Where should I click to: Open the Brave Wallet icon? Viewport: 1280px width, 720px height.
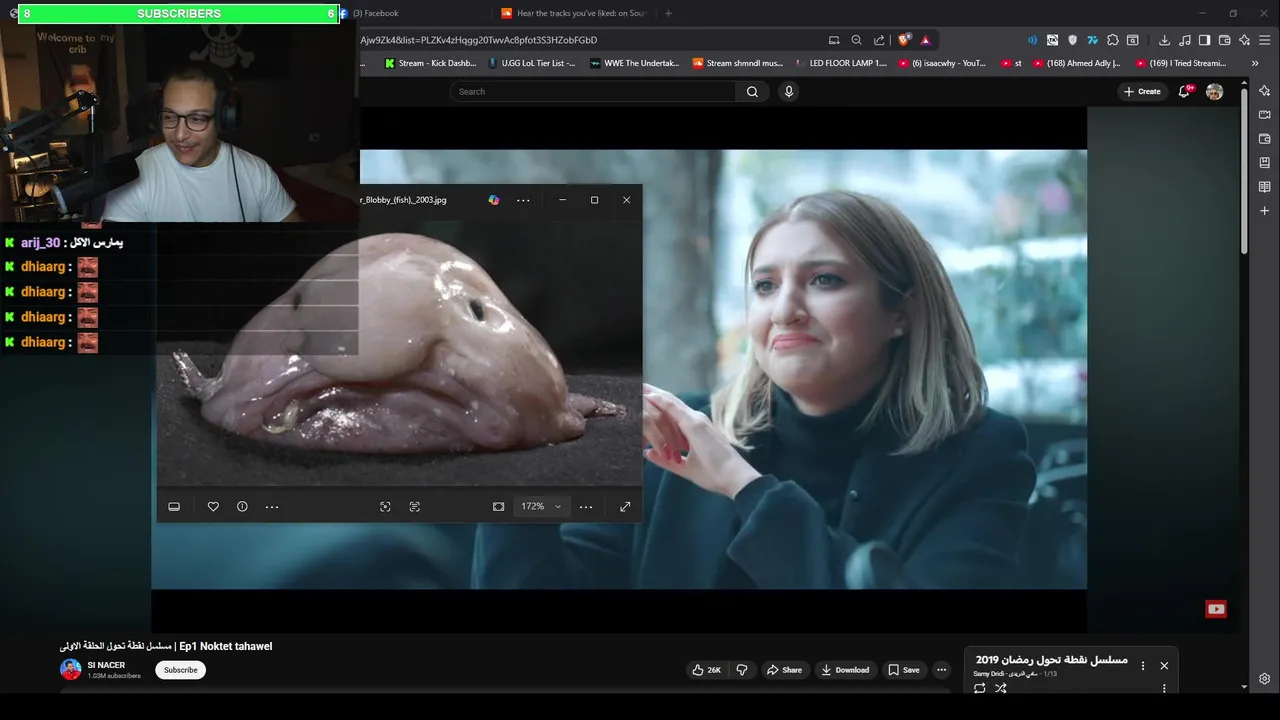pos(1224,40)
